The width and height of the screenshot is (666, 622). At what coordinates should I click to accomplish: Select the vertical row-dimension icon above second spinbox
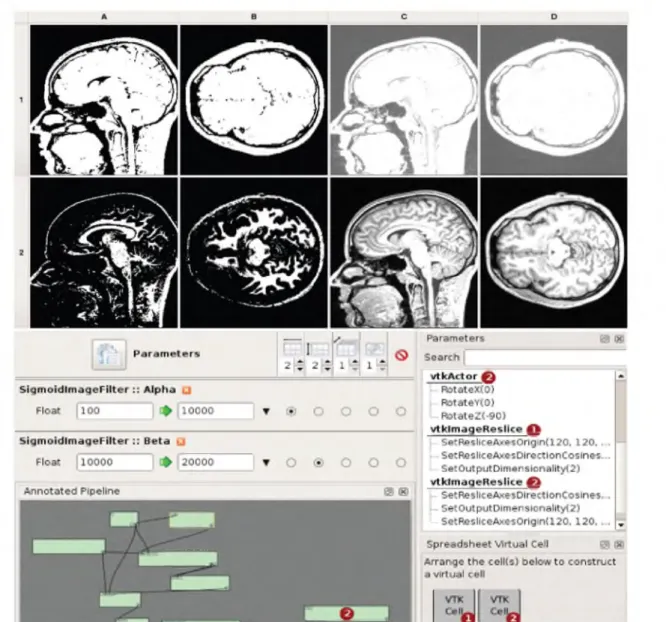click(x=318, y=348)
